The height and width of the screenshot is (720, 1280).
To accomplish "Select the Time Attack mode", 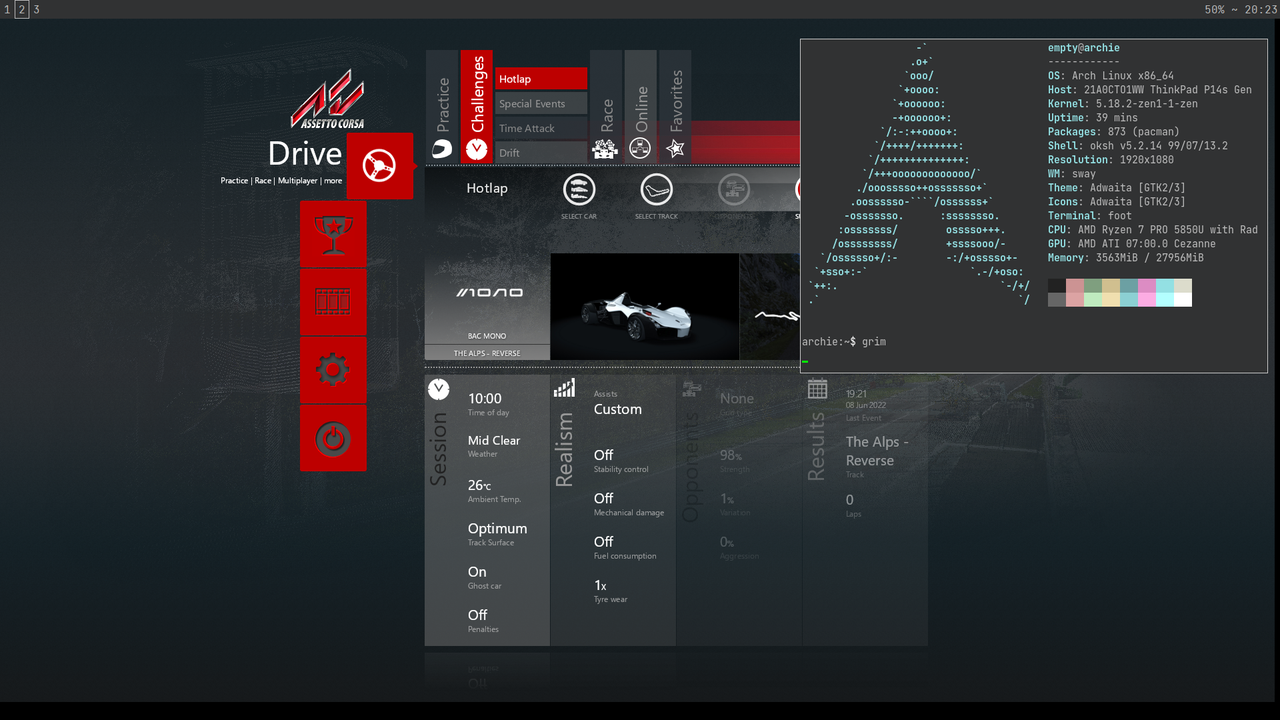I will point(541,128).
